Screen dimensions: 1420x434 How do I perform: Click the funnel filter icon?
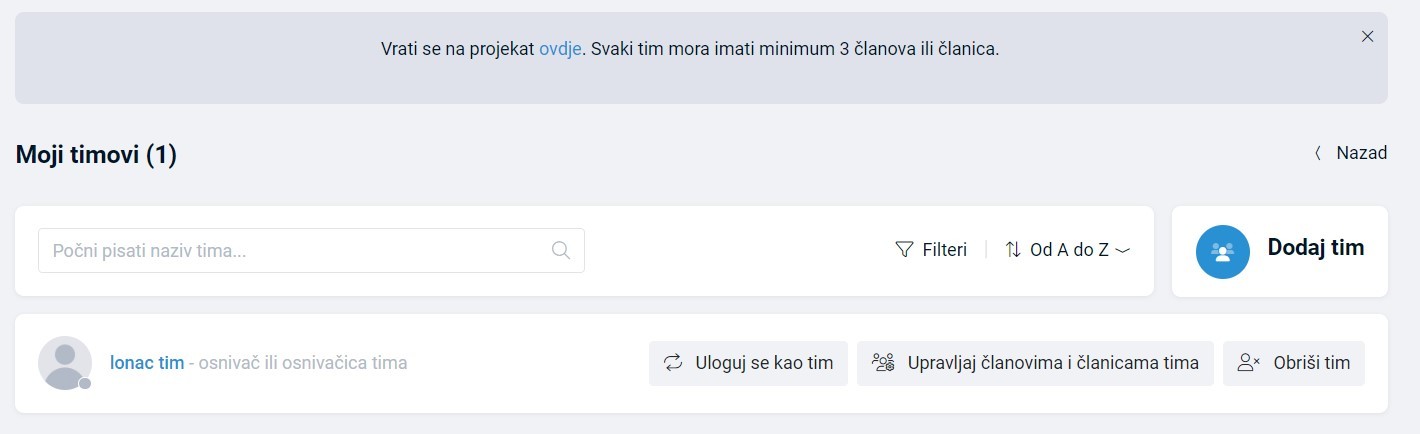(904, 250)
